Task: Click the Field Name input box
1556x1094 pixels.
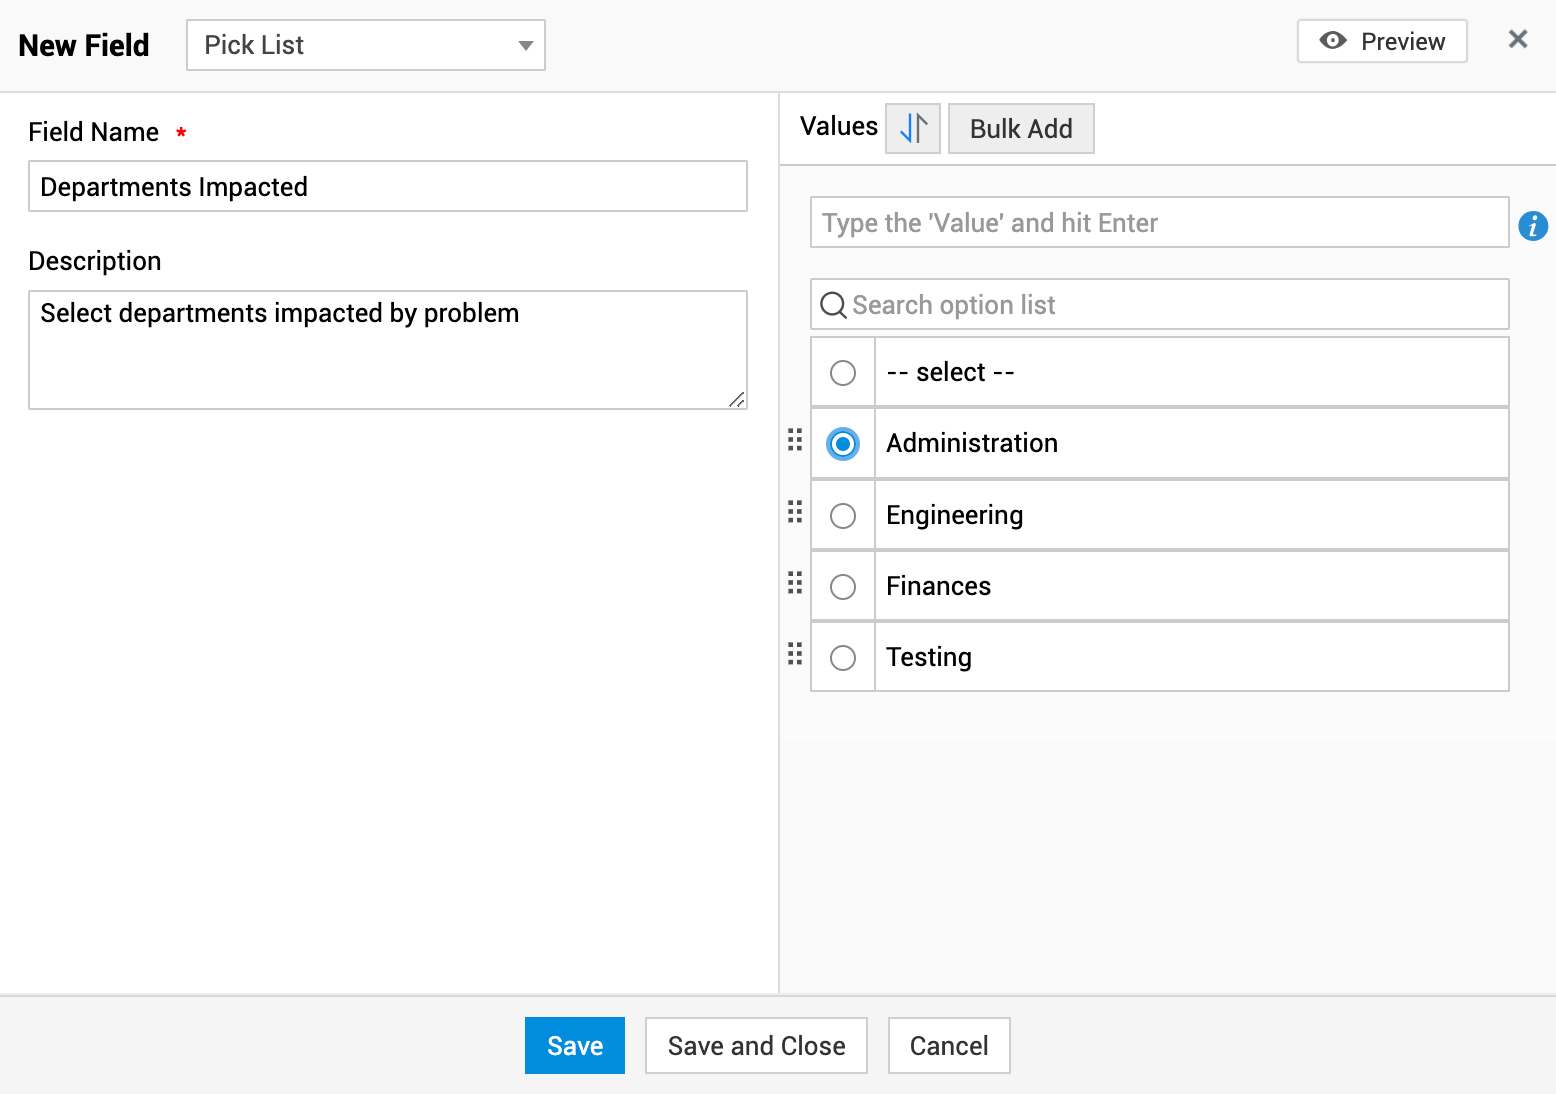Action: click(x=388, y=187)
